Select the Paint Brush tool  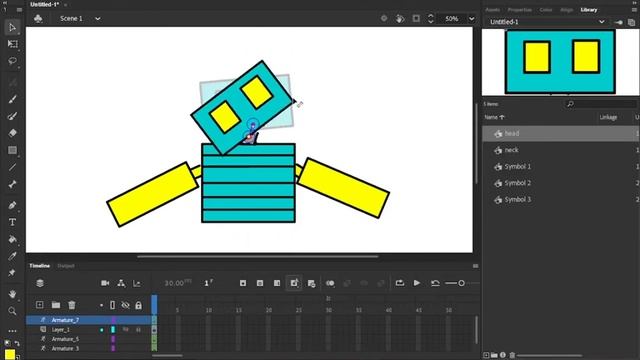coord(12,116)
